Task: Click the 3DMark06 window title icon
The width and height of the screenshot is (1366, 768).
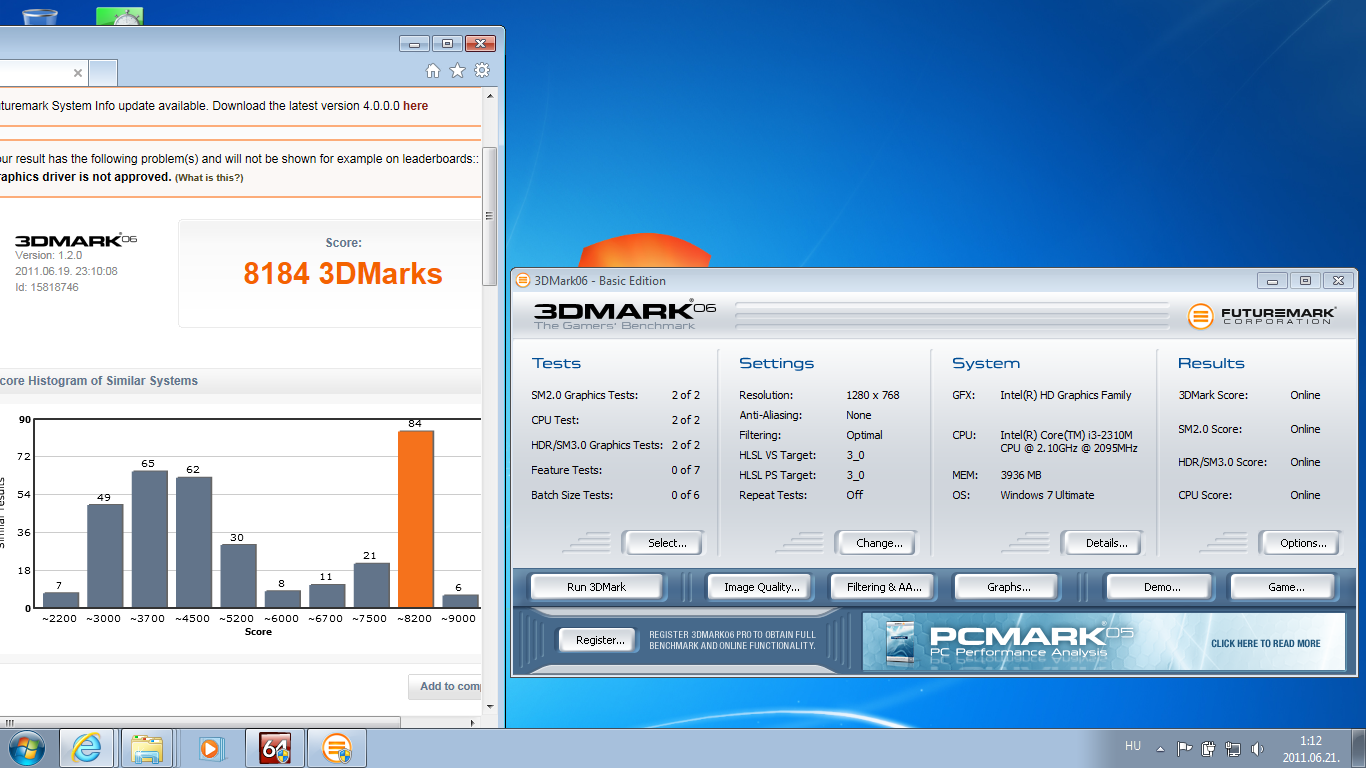Action: click(523, 281)
